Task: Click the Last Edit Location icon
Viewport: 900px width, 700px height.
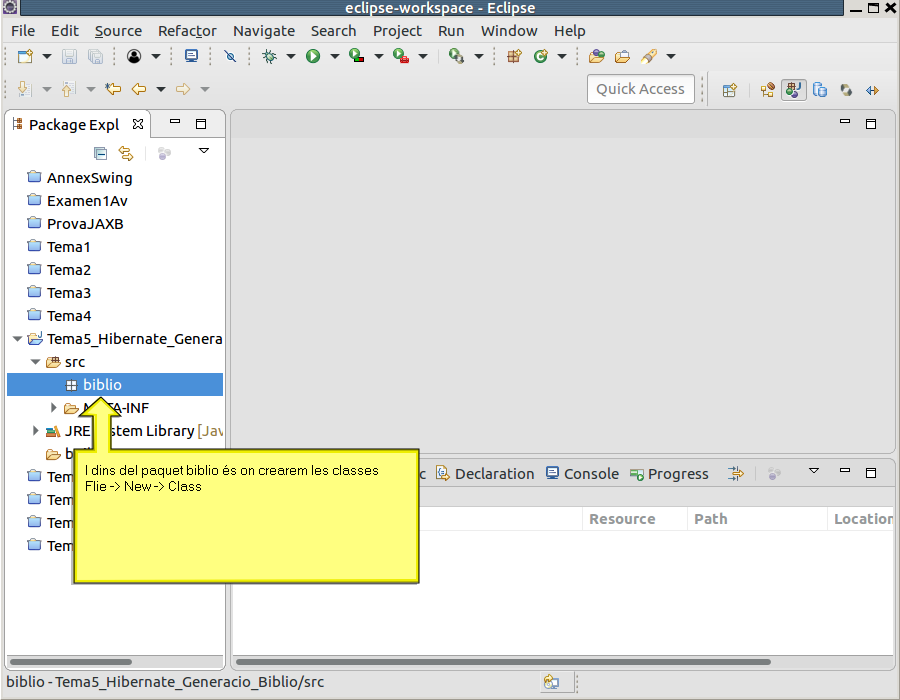Action: click(113, 89)
